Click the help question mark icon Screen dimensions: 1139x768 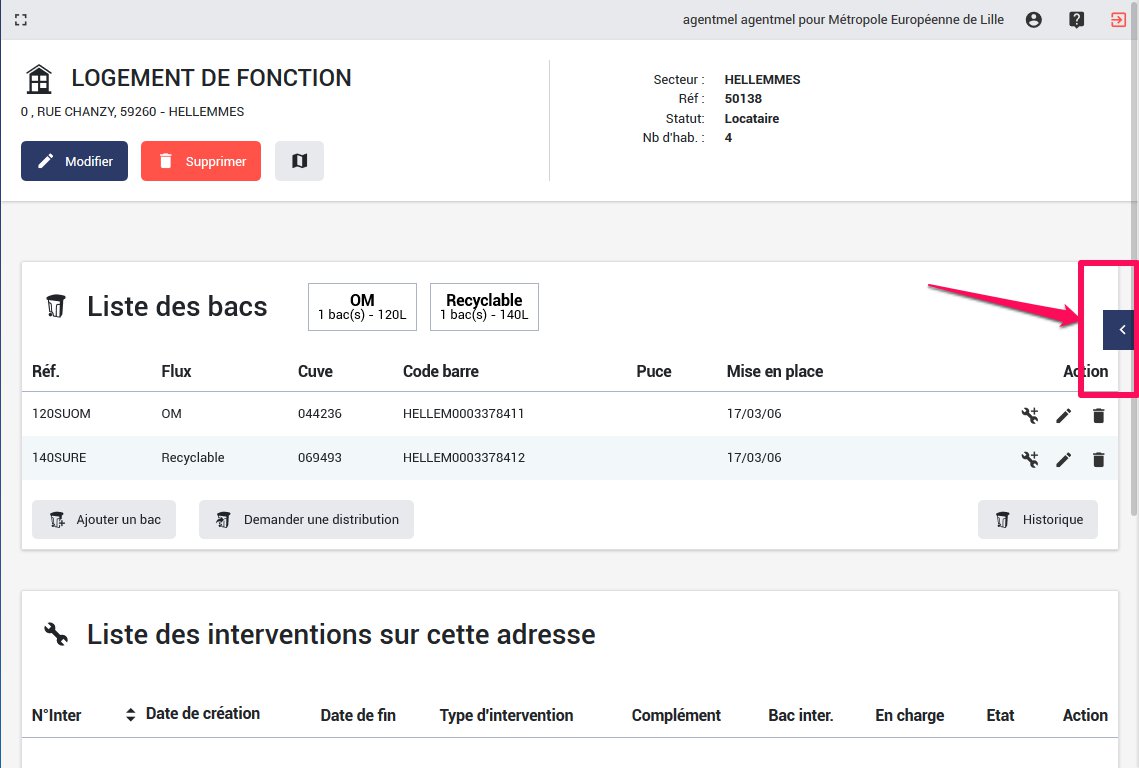[1076, 19]
